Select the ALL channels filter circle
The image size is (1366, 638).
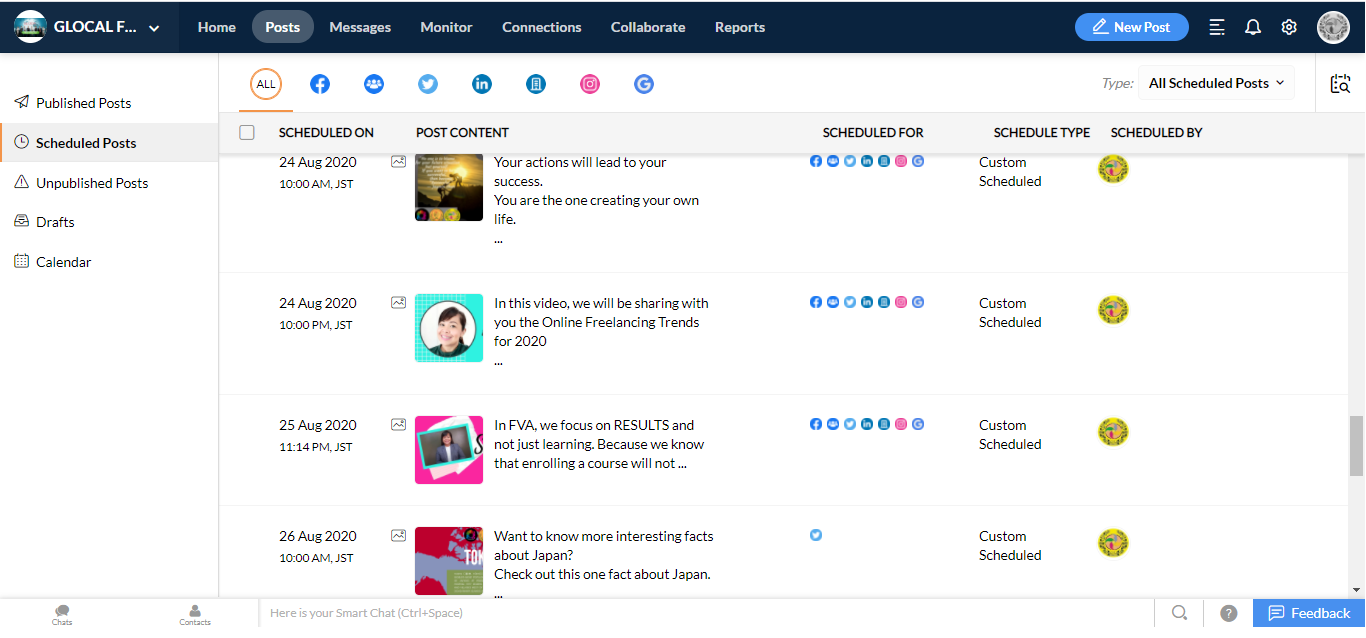click(x=266, y=84)
